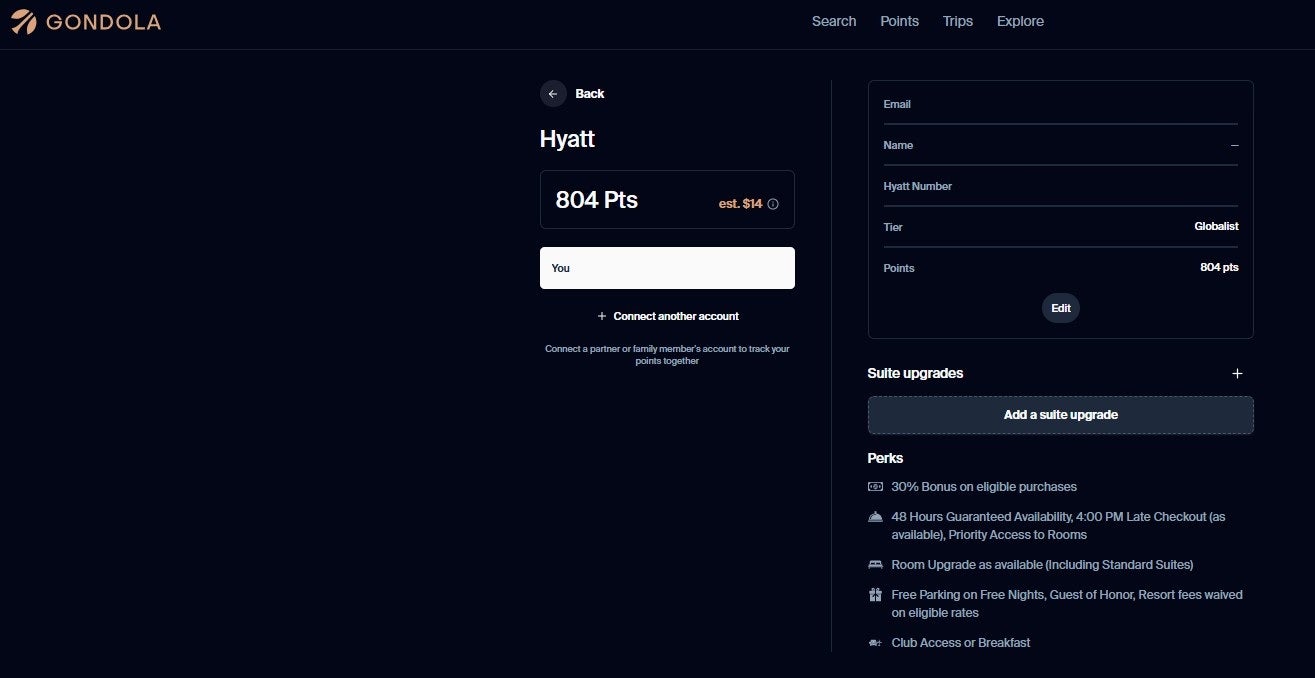
Task: Click the 804 pts value in Points row
Action: click(x=1219, y=268)
